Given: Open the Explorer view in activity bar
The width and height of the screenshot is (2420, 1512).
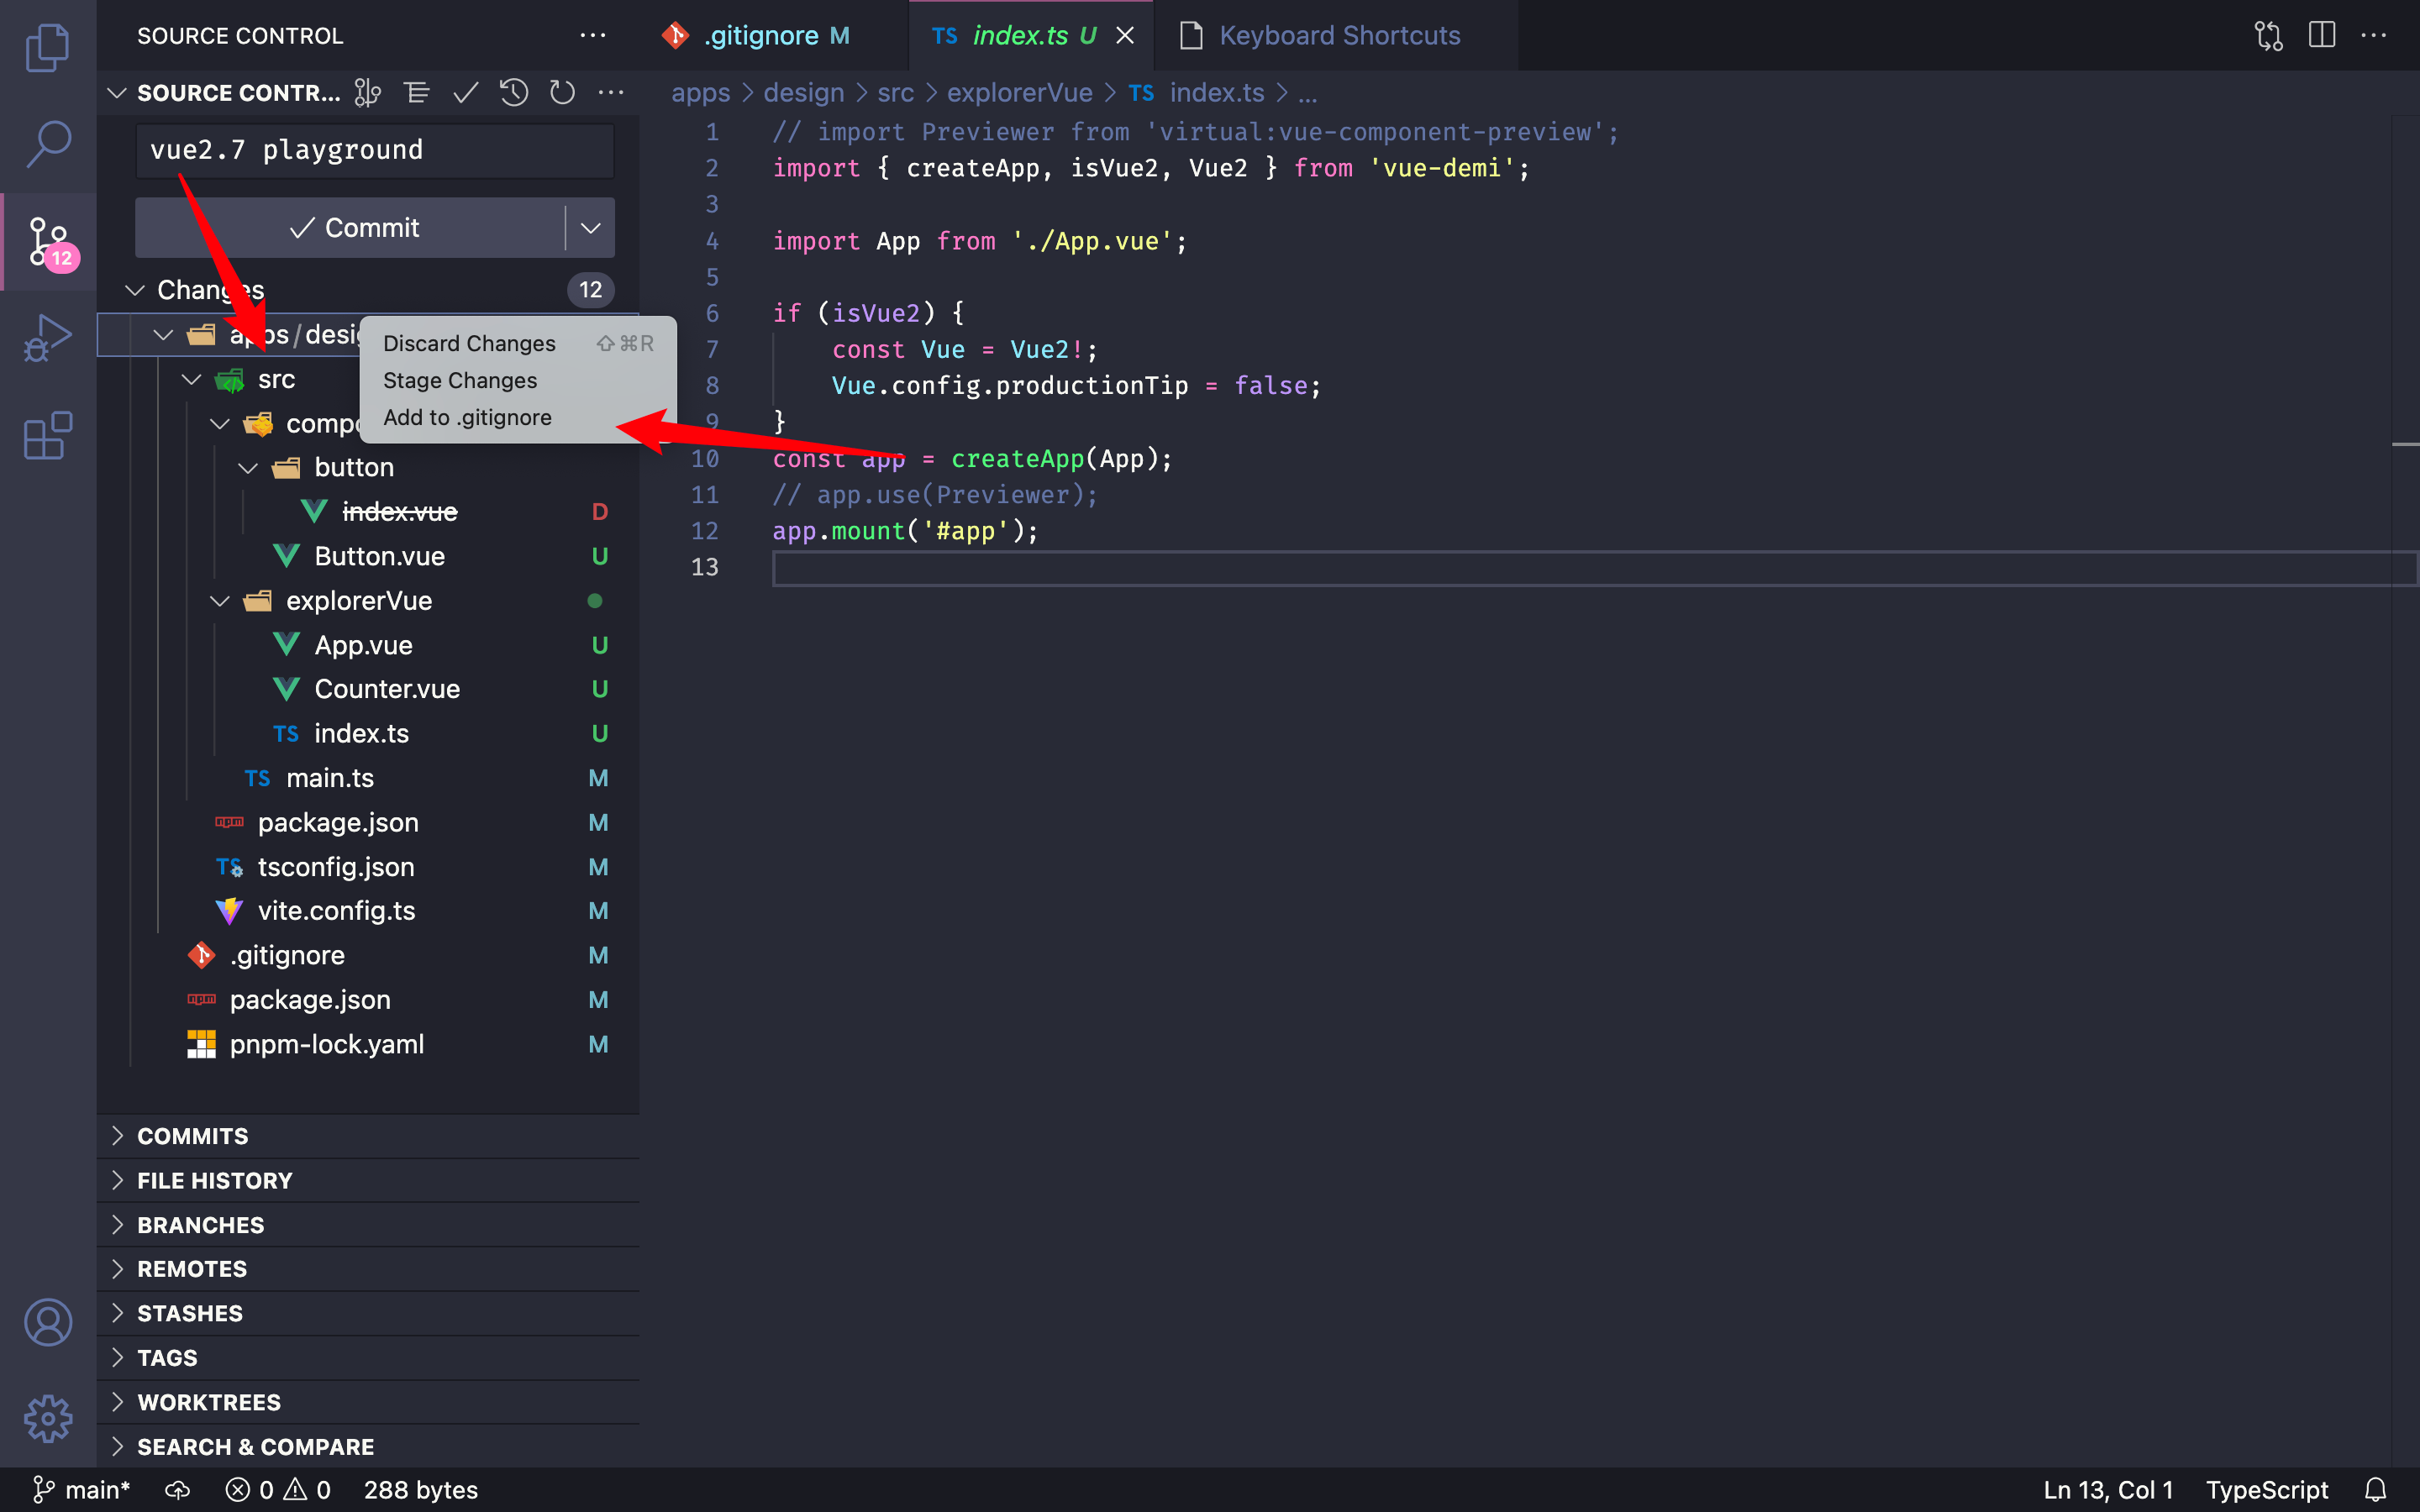Looking at the screenshot, I should pos(47,47).
